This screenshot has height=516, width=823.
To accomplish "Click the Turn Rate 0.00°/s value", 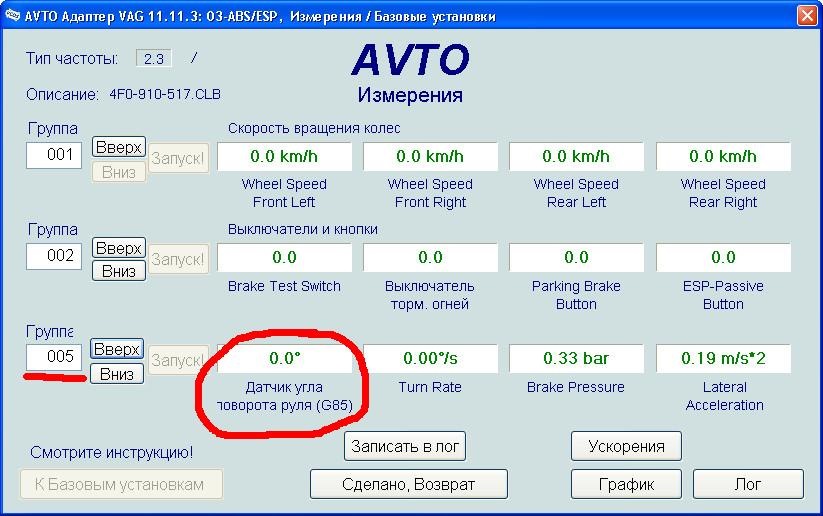I will [x=430, y=358].
